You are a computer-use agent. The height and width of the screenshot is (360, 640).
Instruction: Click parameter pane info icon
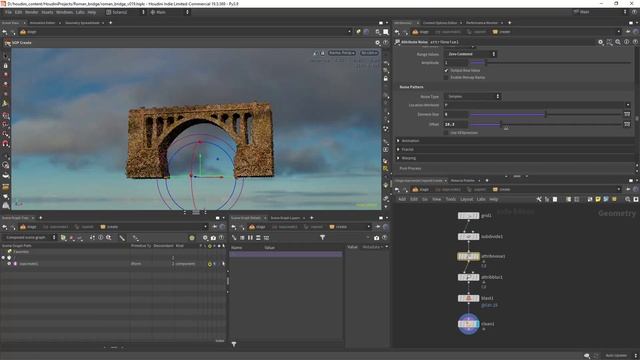coord(627,42)
